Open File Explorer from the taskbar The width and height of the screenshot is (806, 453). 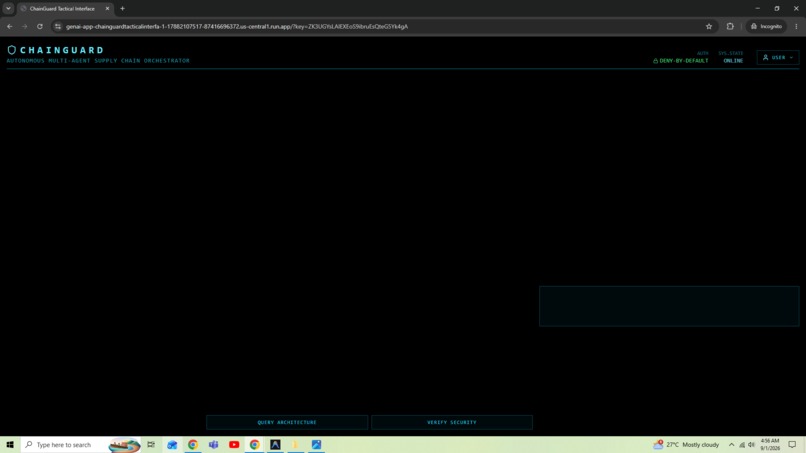(x=296, y=445)
